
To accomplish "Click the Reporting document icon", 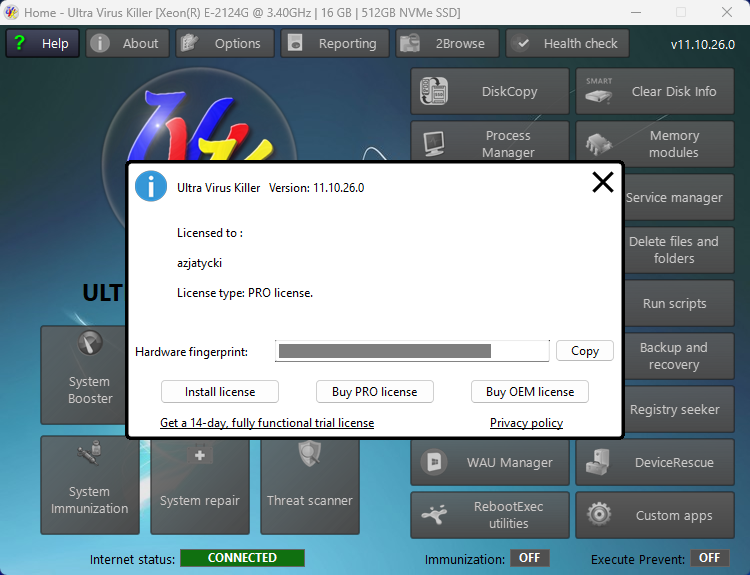I will point(295,43).
